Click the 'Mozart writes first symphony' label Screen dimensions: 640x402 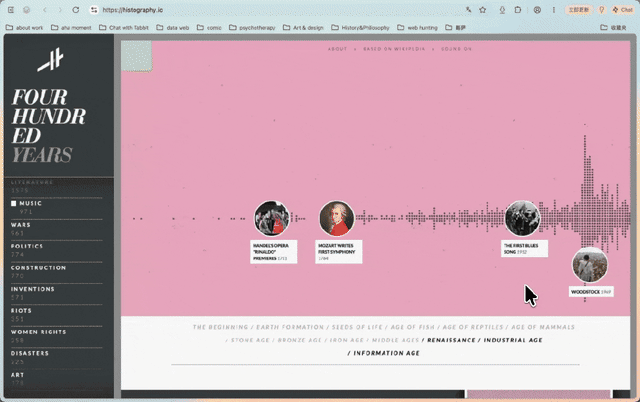tap(338, 252)
